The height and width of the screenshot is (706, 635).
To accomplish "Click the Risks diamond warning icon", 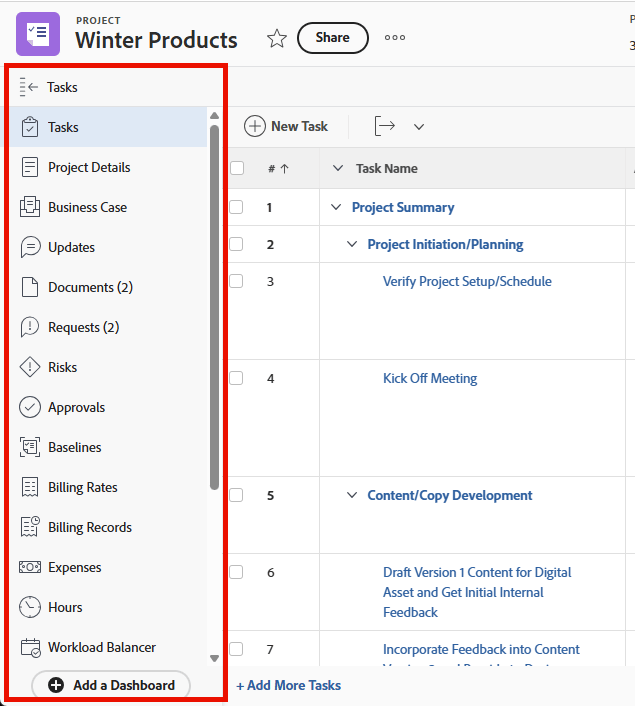I will click(x=30, y=367).
